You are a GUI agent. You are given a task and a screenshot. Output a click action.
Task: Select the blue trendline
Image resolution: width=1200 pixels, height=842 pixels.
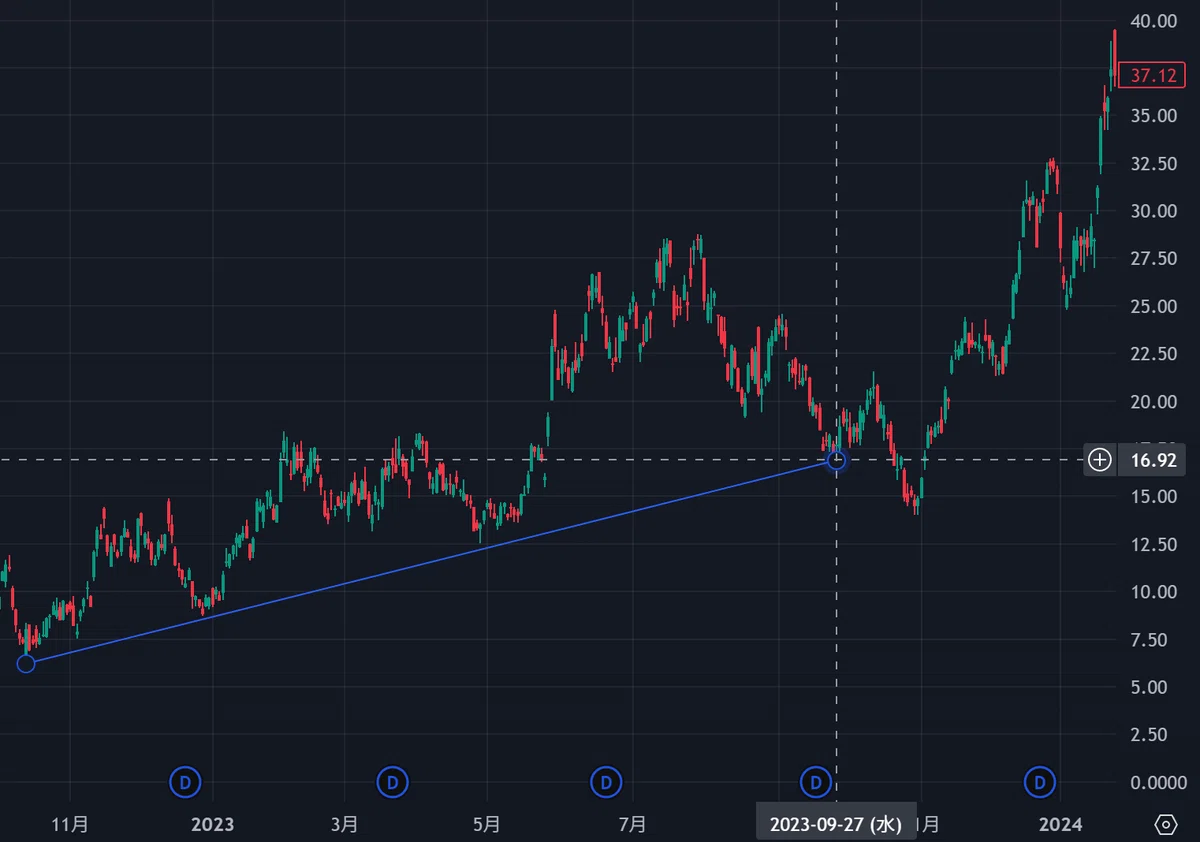coord(430,562)
